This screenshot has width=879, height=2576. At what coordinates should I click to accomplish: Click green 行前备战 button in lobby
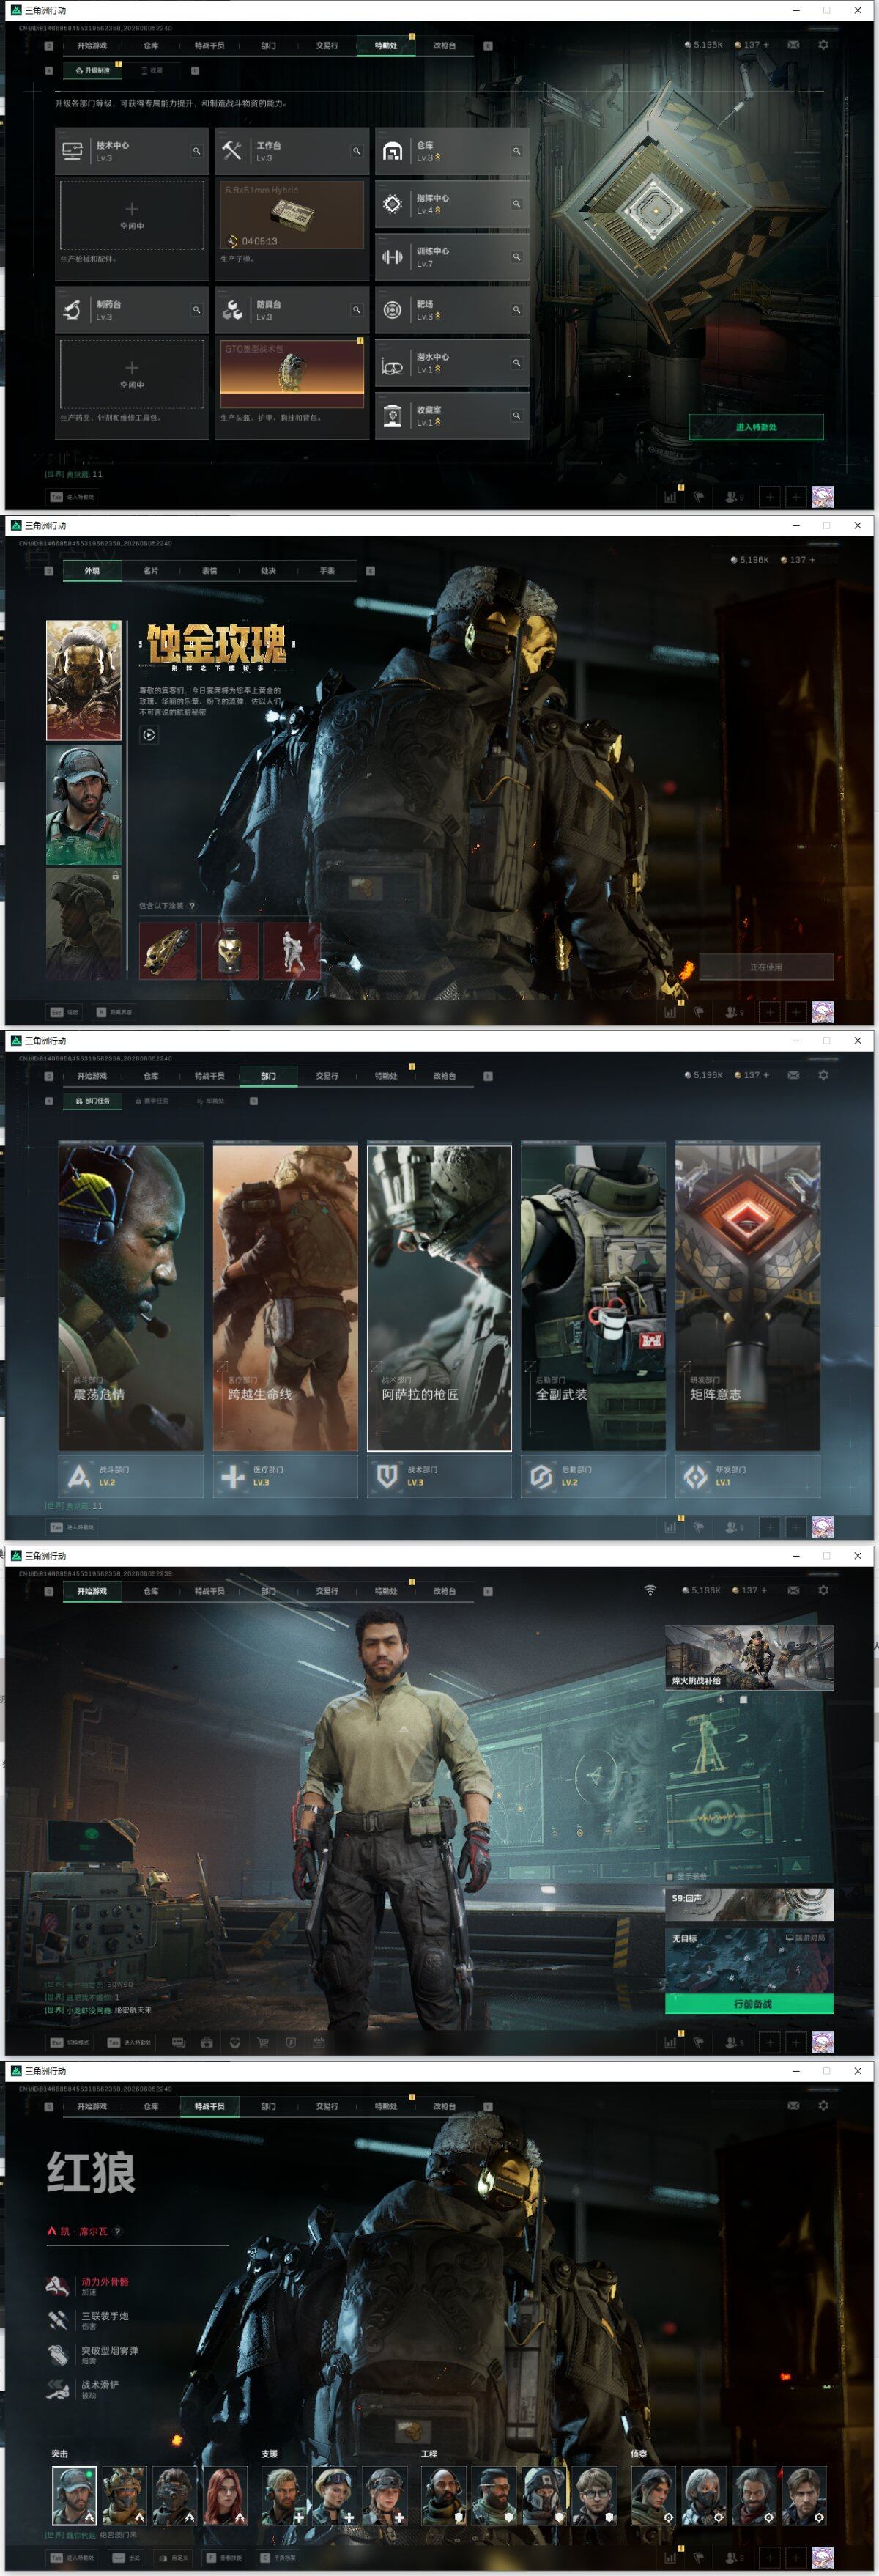point(749,2004)
